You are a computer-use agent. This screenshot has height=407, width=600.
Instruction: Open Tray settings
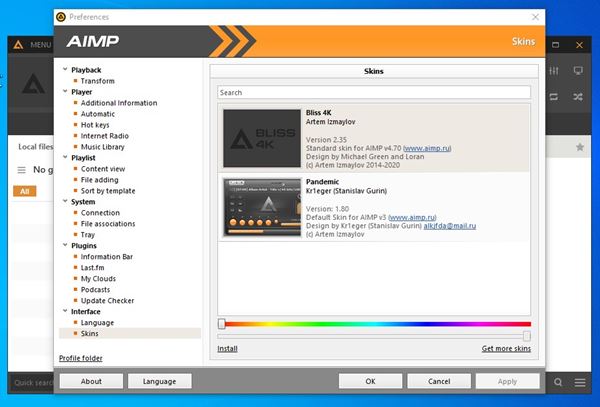(88, 235)
